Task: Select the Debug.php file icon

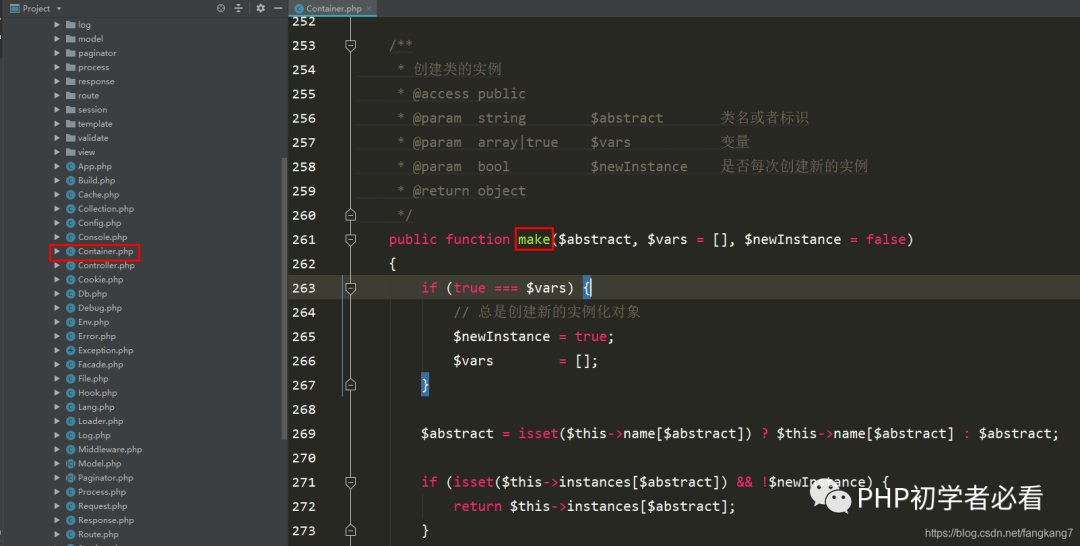Action: point(70,308)
